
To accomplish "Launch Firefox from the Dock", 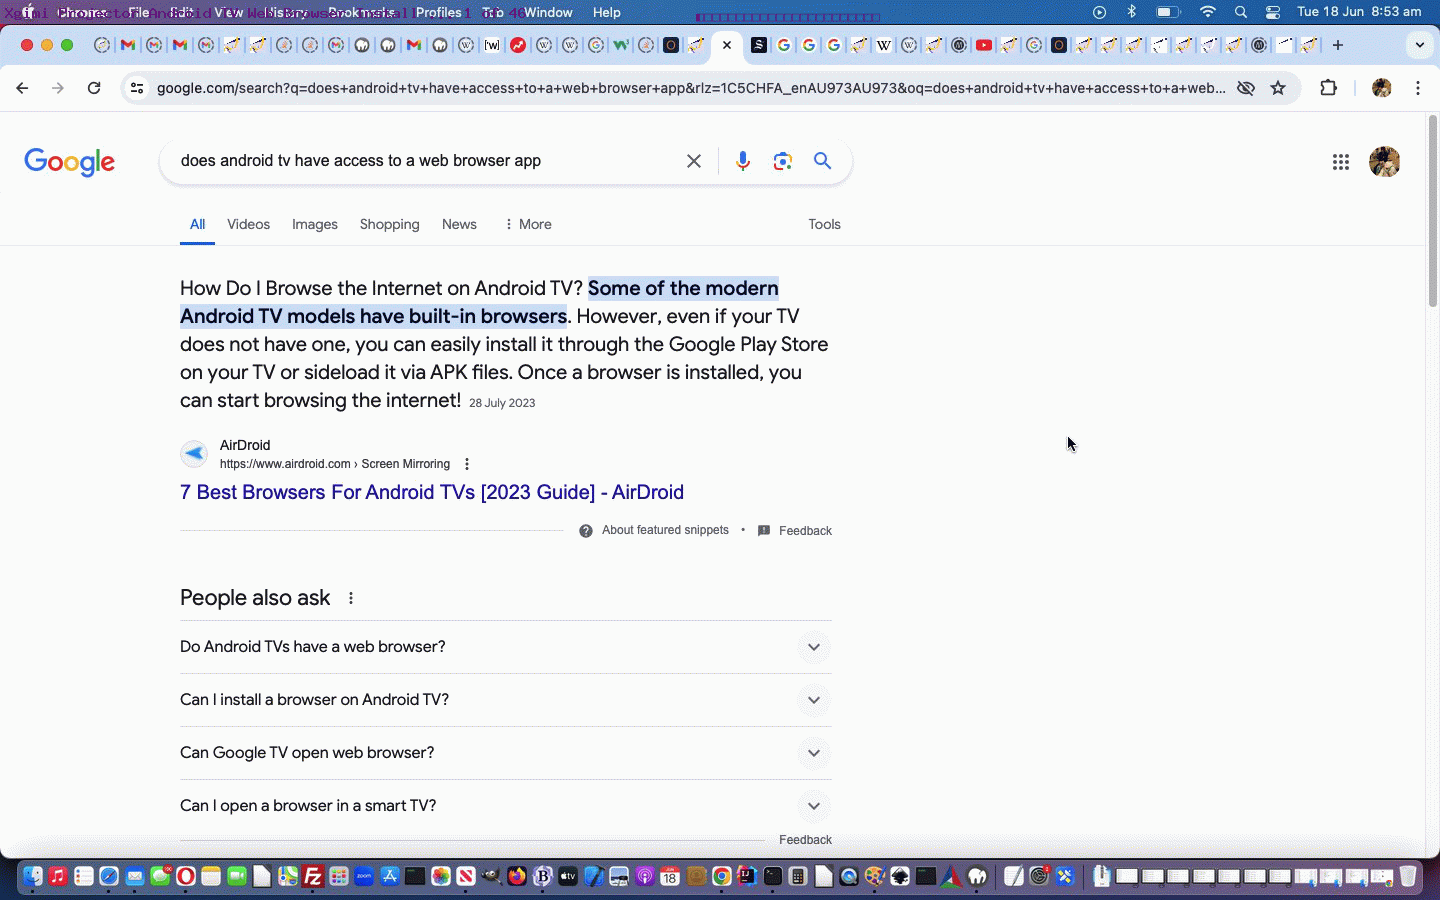I will point(517,877).
